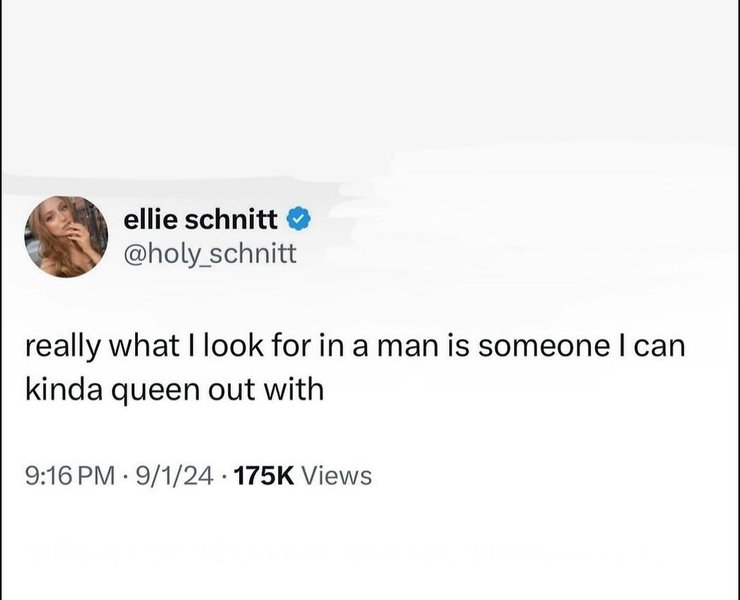
Task: Click the blue verified checkmark badge
Action: click(x=299, y=214)
